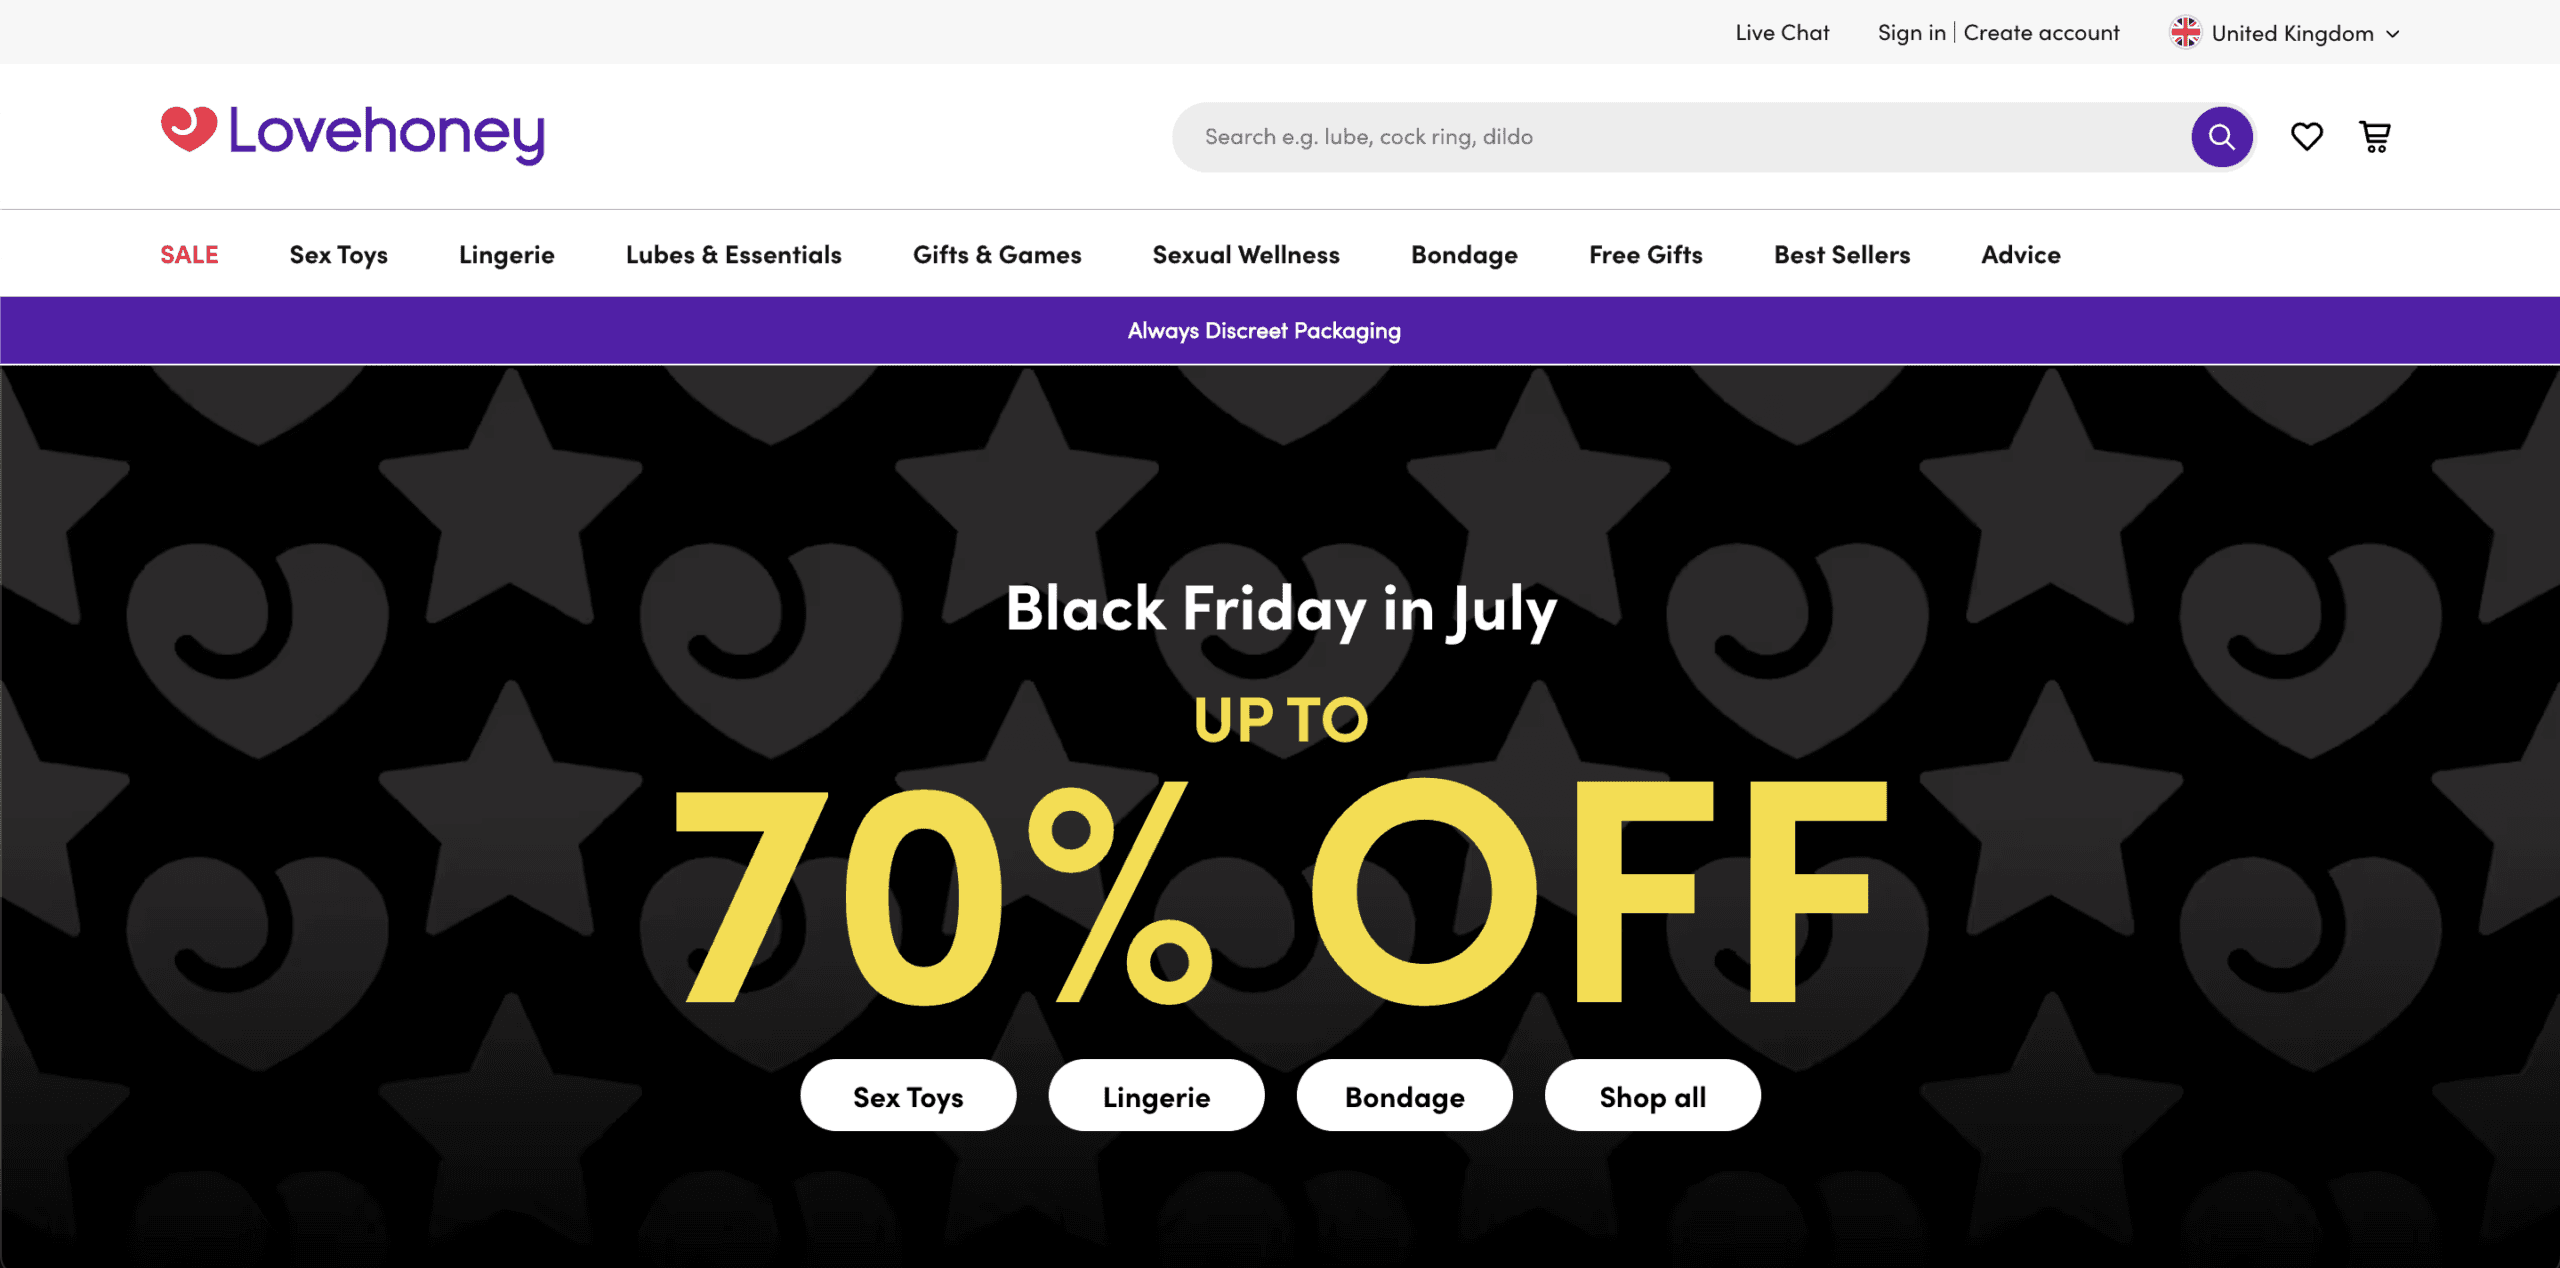Click inside the search input field
Viewport: 2560px width, 1268px height.
coord(1600,136)
